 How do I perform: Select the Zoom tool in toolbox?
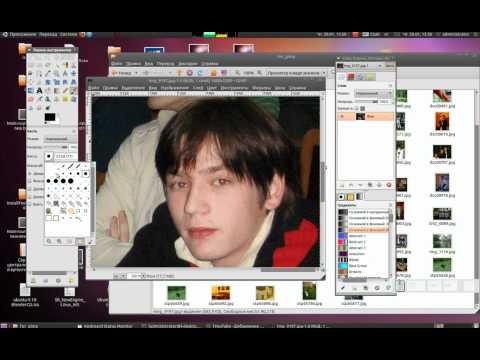tap(57, 73)
